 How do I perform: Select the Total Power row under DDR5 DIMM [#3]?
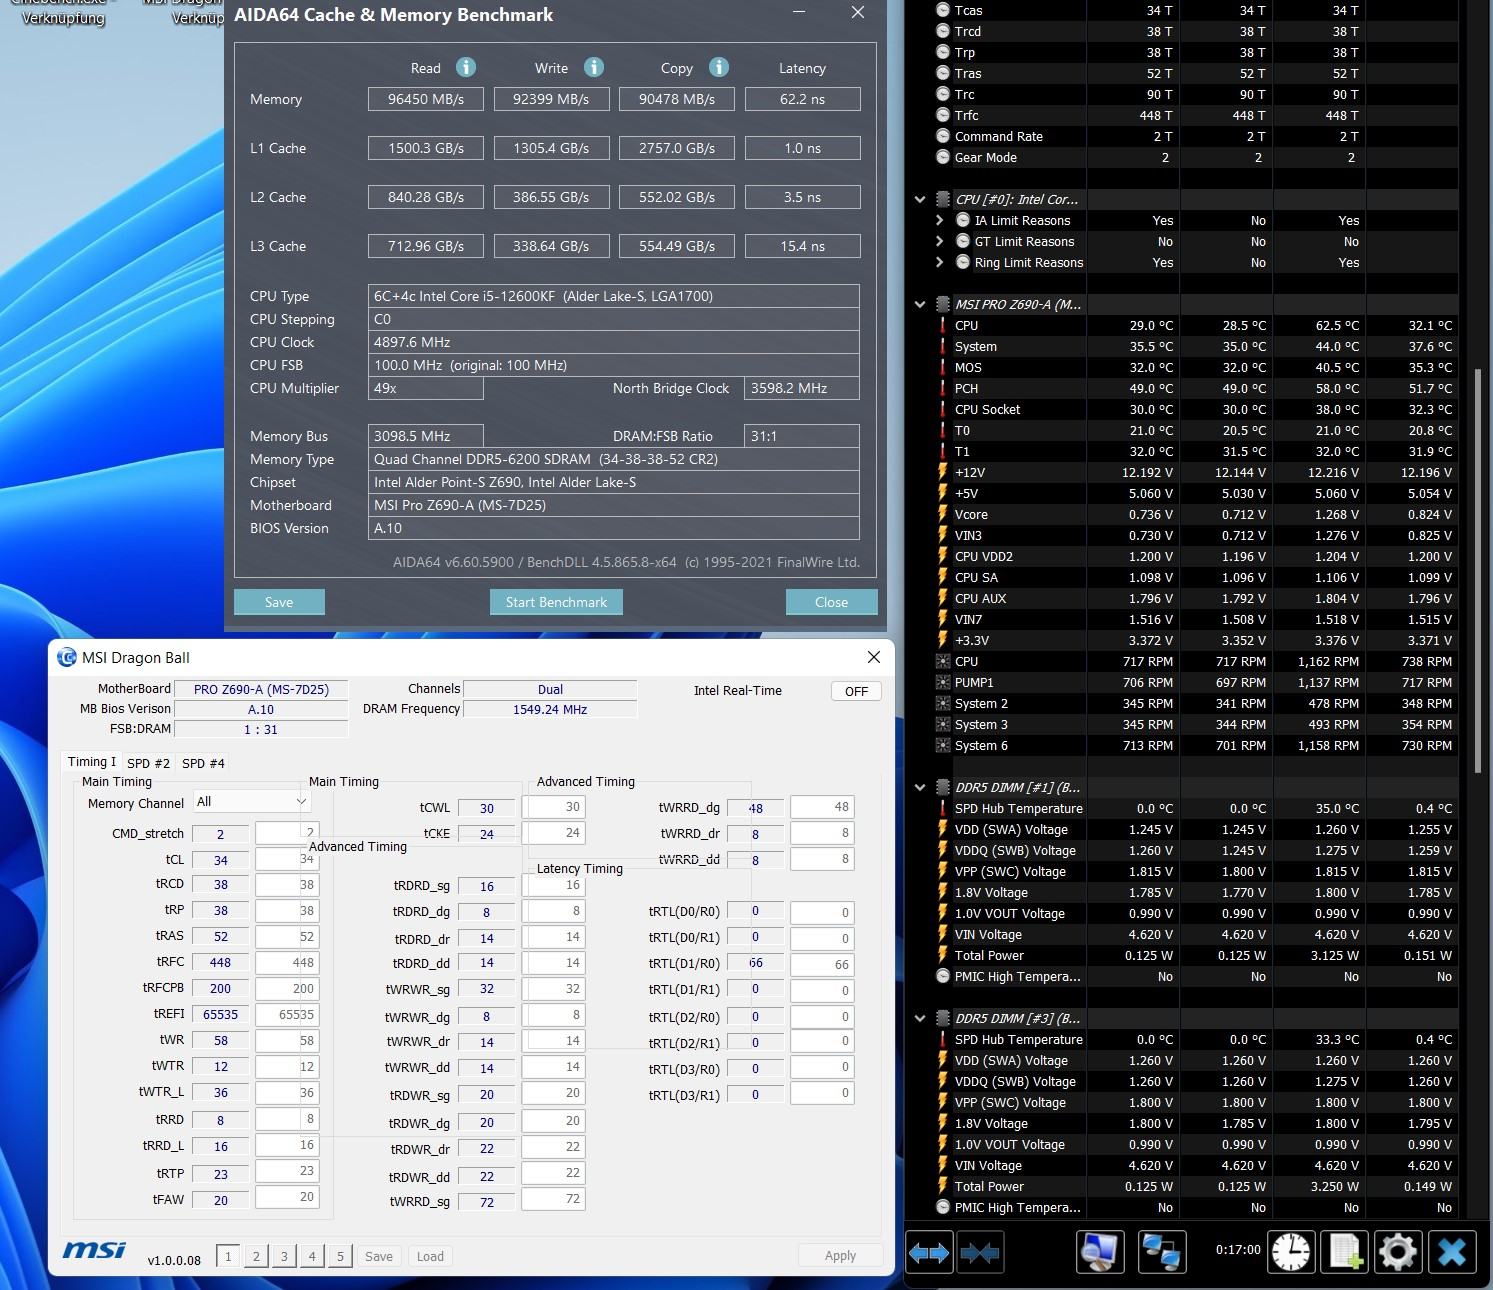(x=1195, y=1186)
